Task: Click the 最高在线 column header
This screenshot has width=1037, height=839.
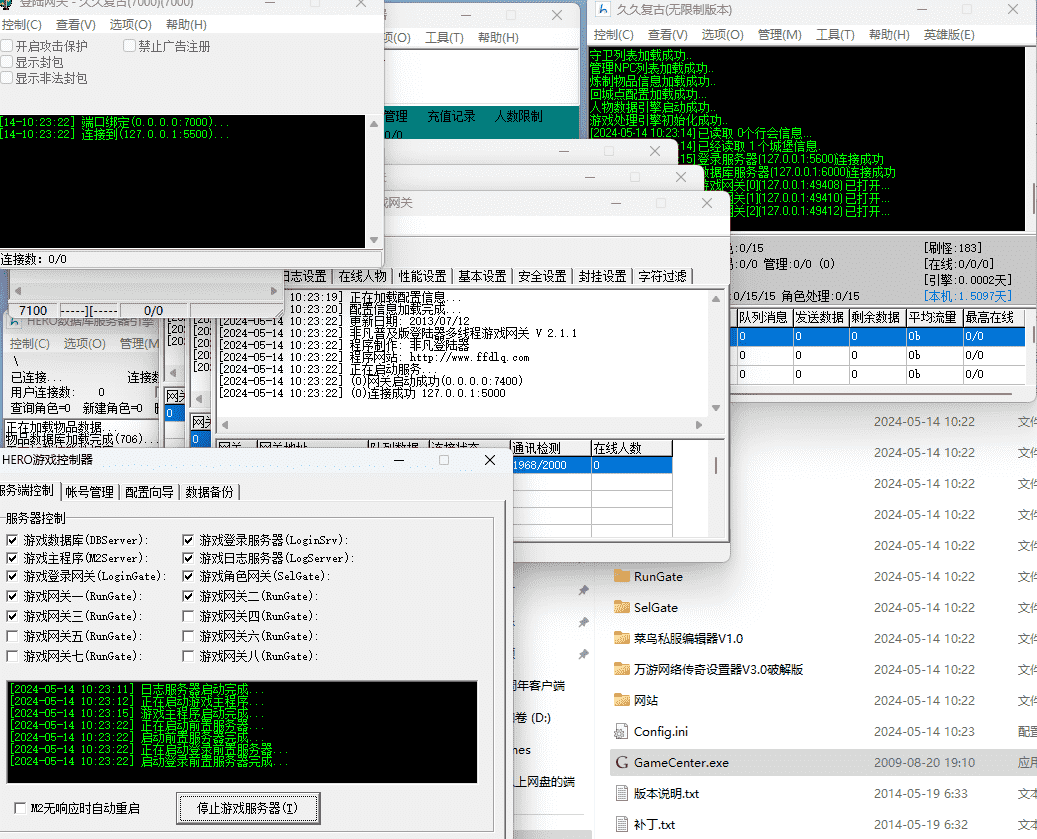Action: [991, 317]
